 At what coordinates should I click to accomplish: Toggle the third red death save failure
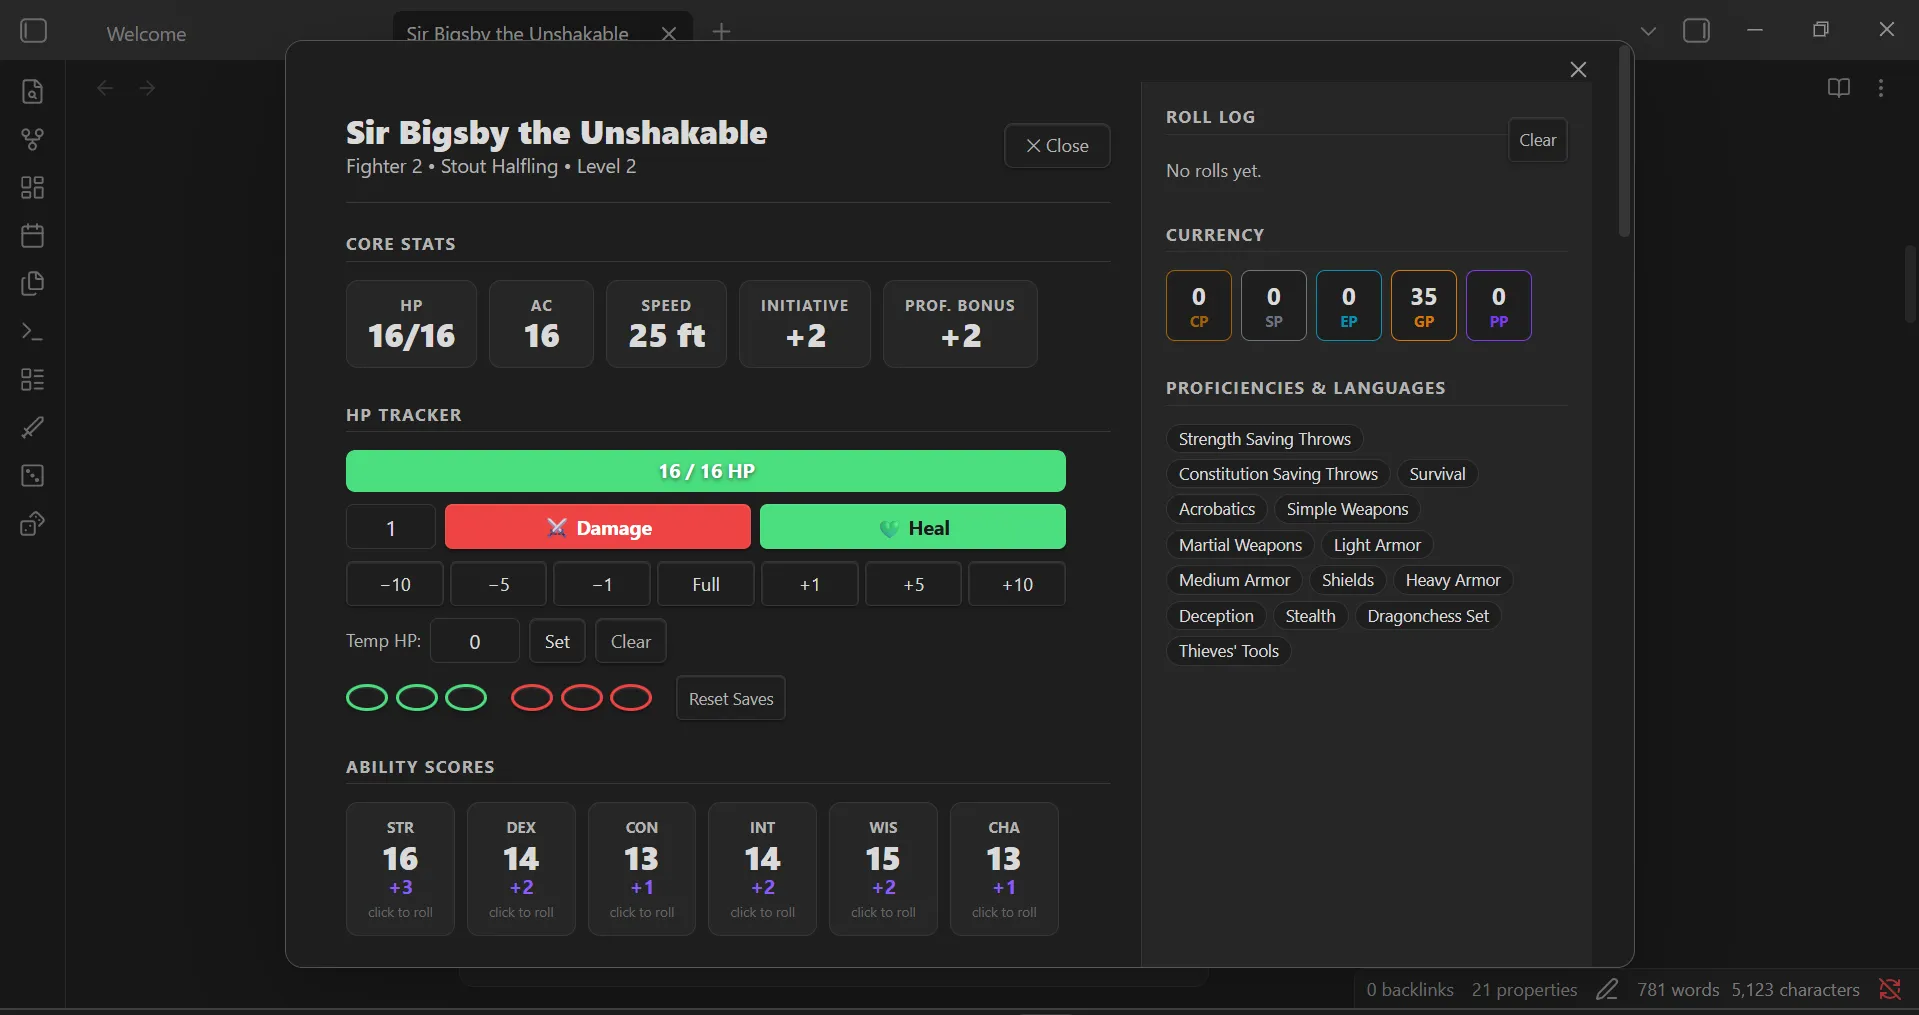631,697
